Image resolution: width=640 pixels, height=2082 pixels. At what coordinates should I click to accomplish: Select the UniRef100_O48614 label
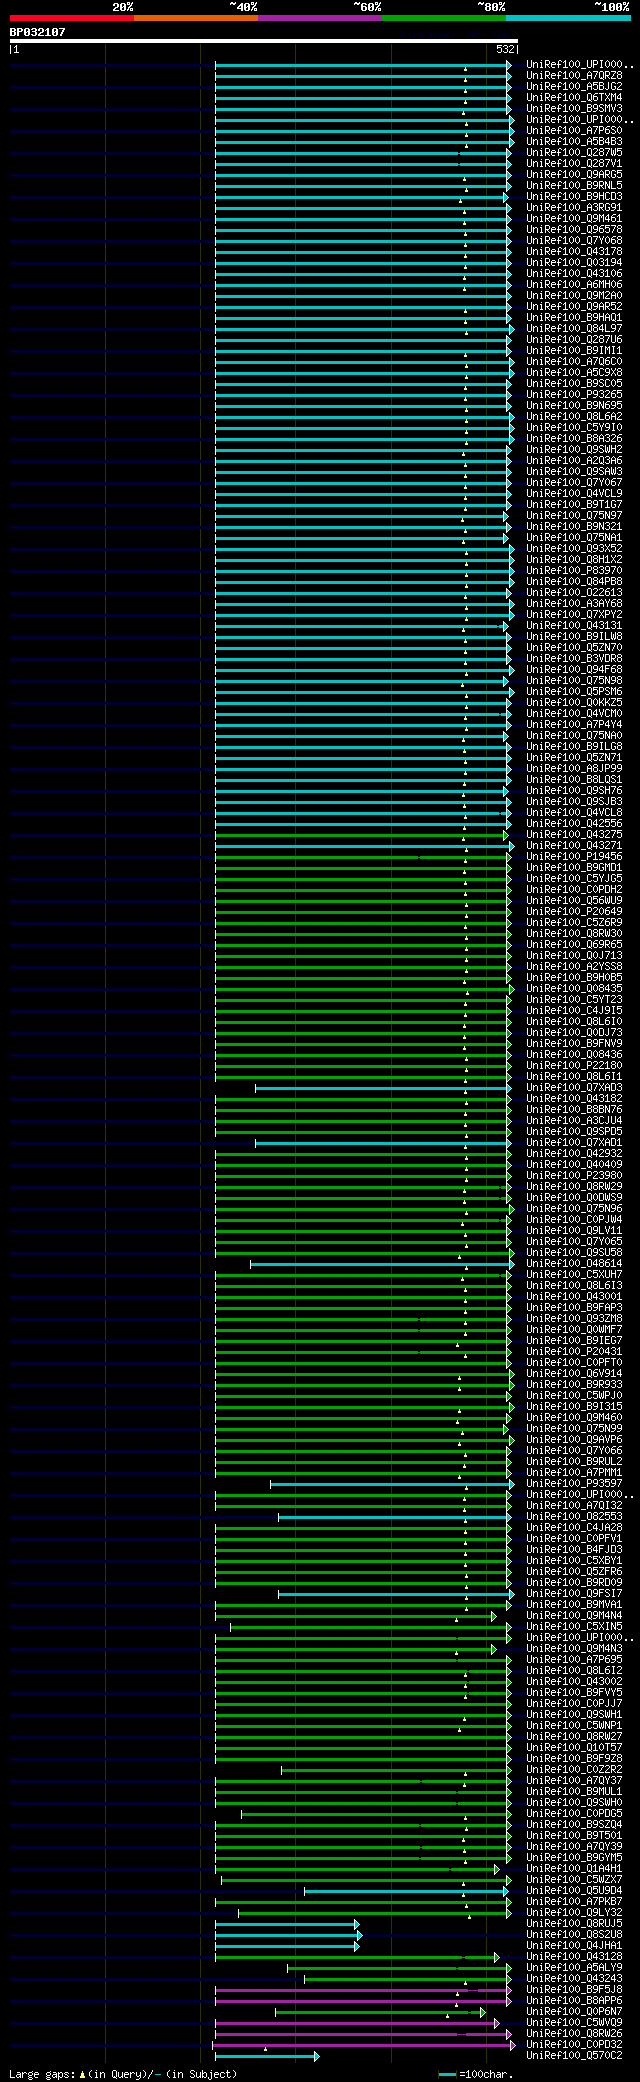pyautogui.click(x=574, y=1263)
